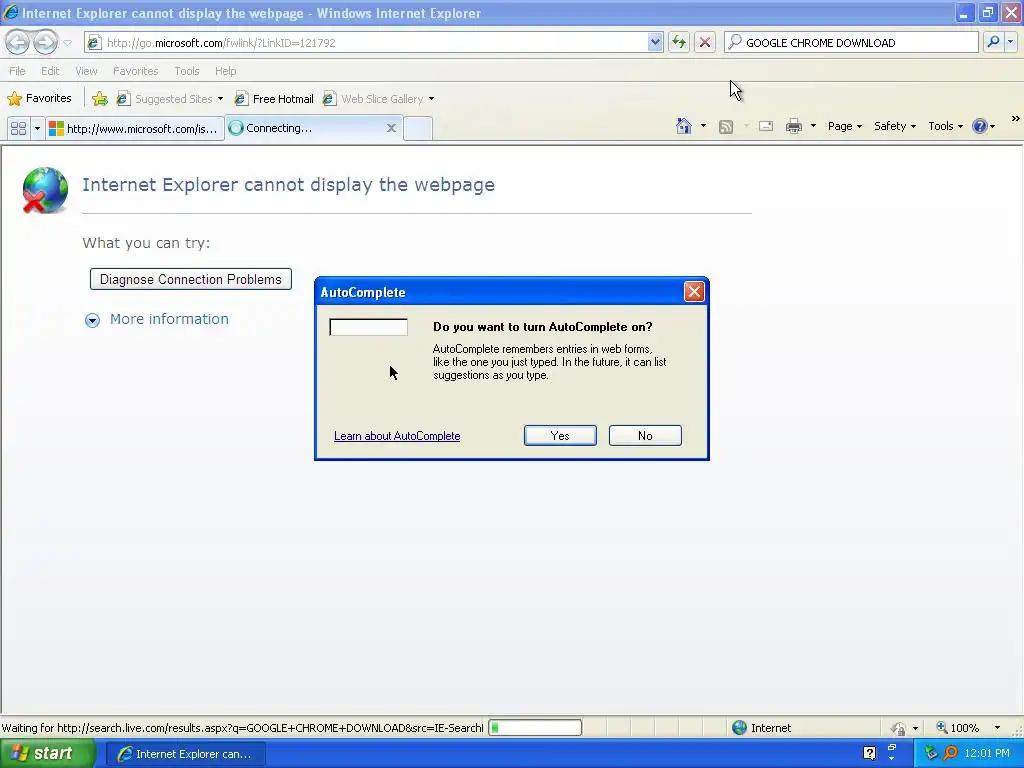Stop loading with the red X icon
The width and height of the screenshot is (1024, 768).
705,42
